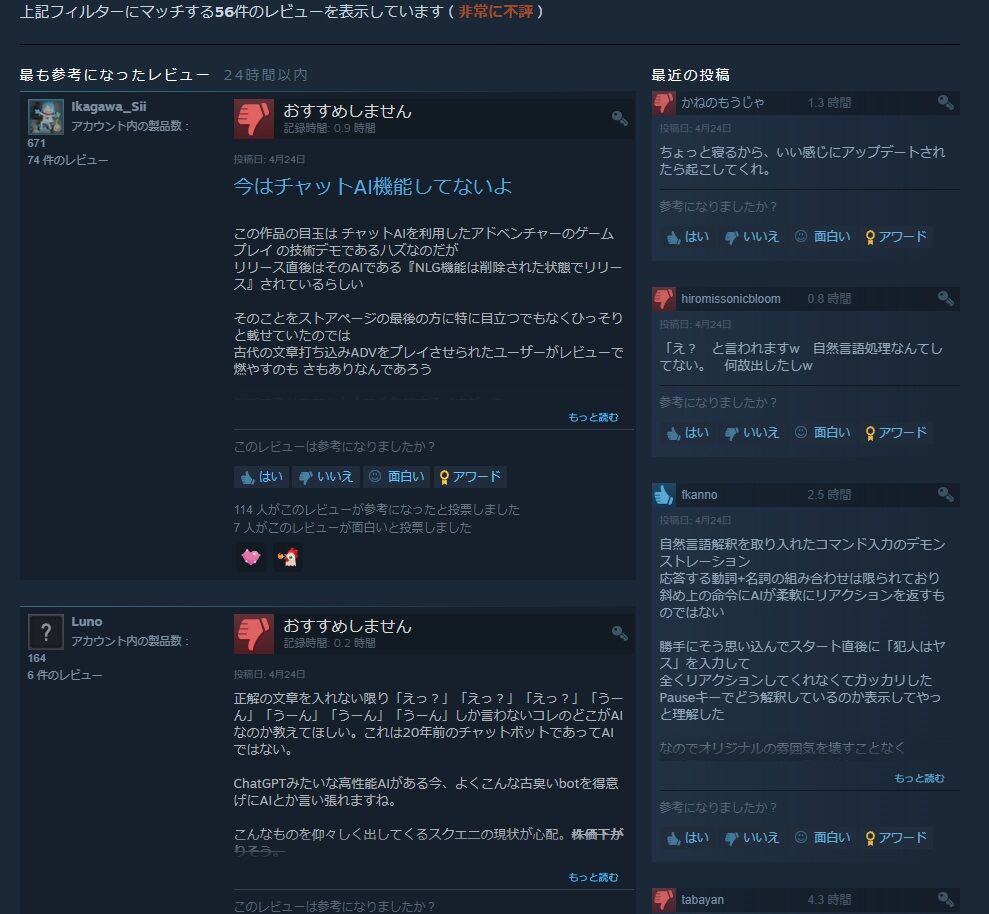
Task: Click magnifier icon on hiromissonicbloom's post
Action: click(945, 298)
